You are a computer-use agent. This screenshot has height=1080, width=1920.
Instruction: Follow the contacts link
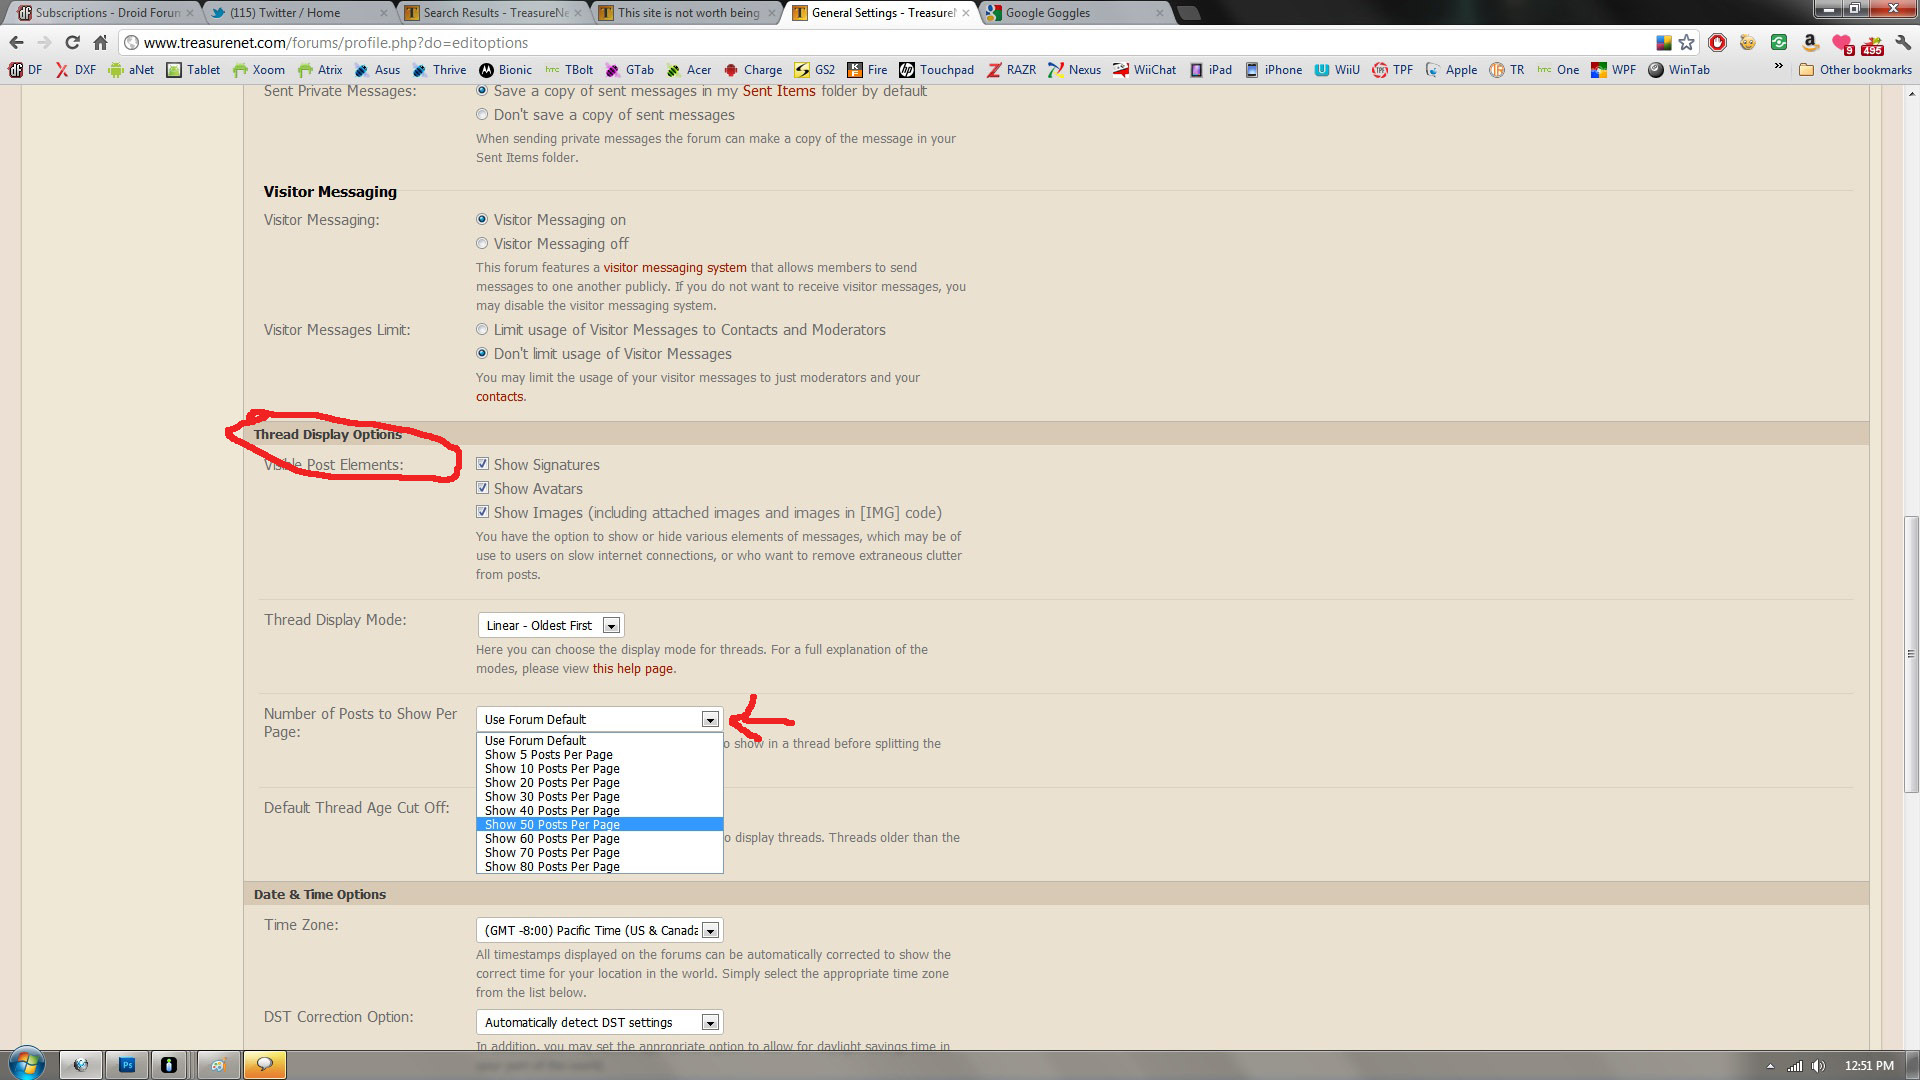[x=499, y=396]
